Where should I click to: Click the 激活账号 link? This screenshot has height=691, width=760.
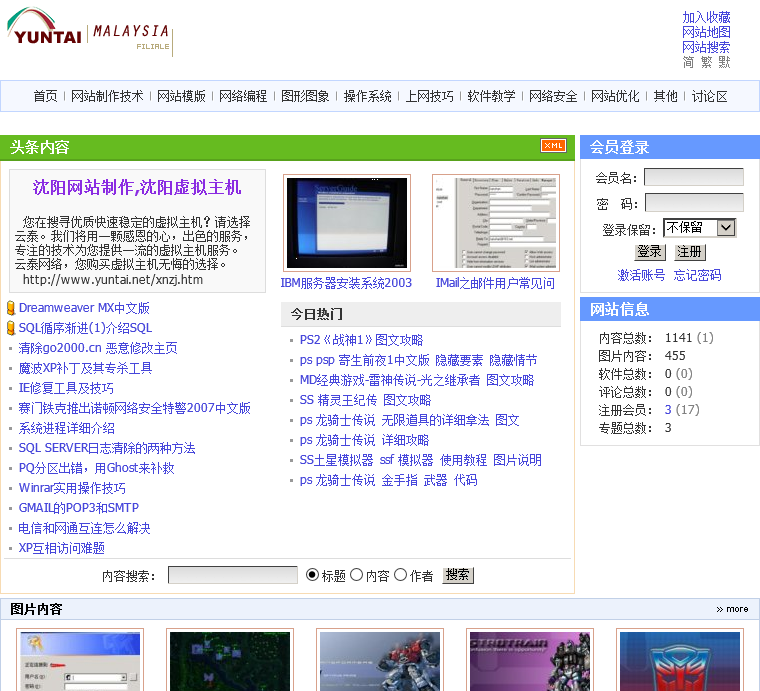(641, 275)
